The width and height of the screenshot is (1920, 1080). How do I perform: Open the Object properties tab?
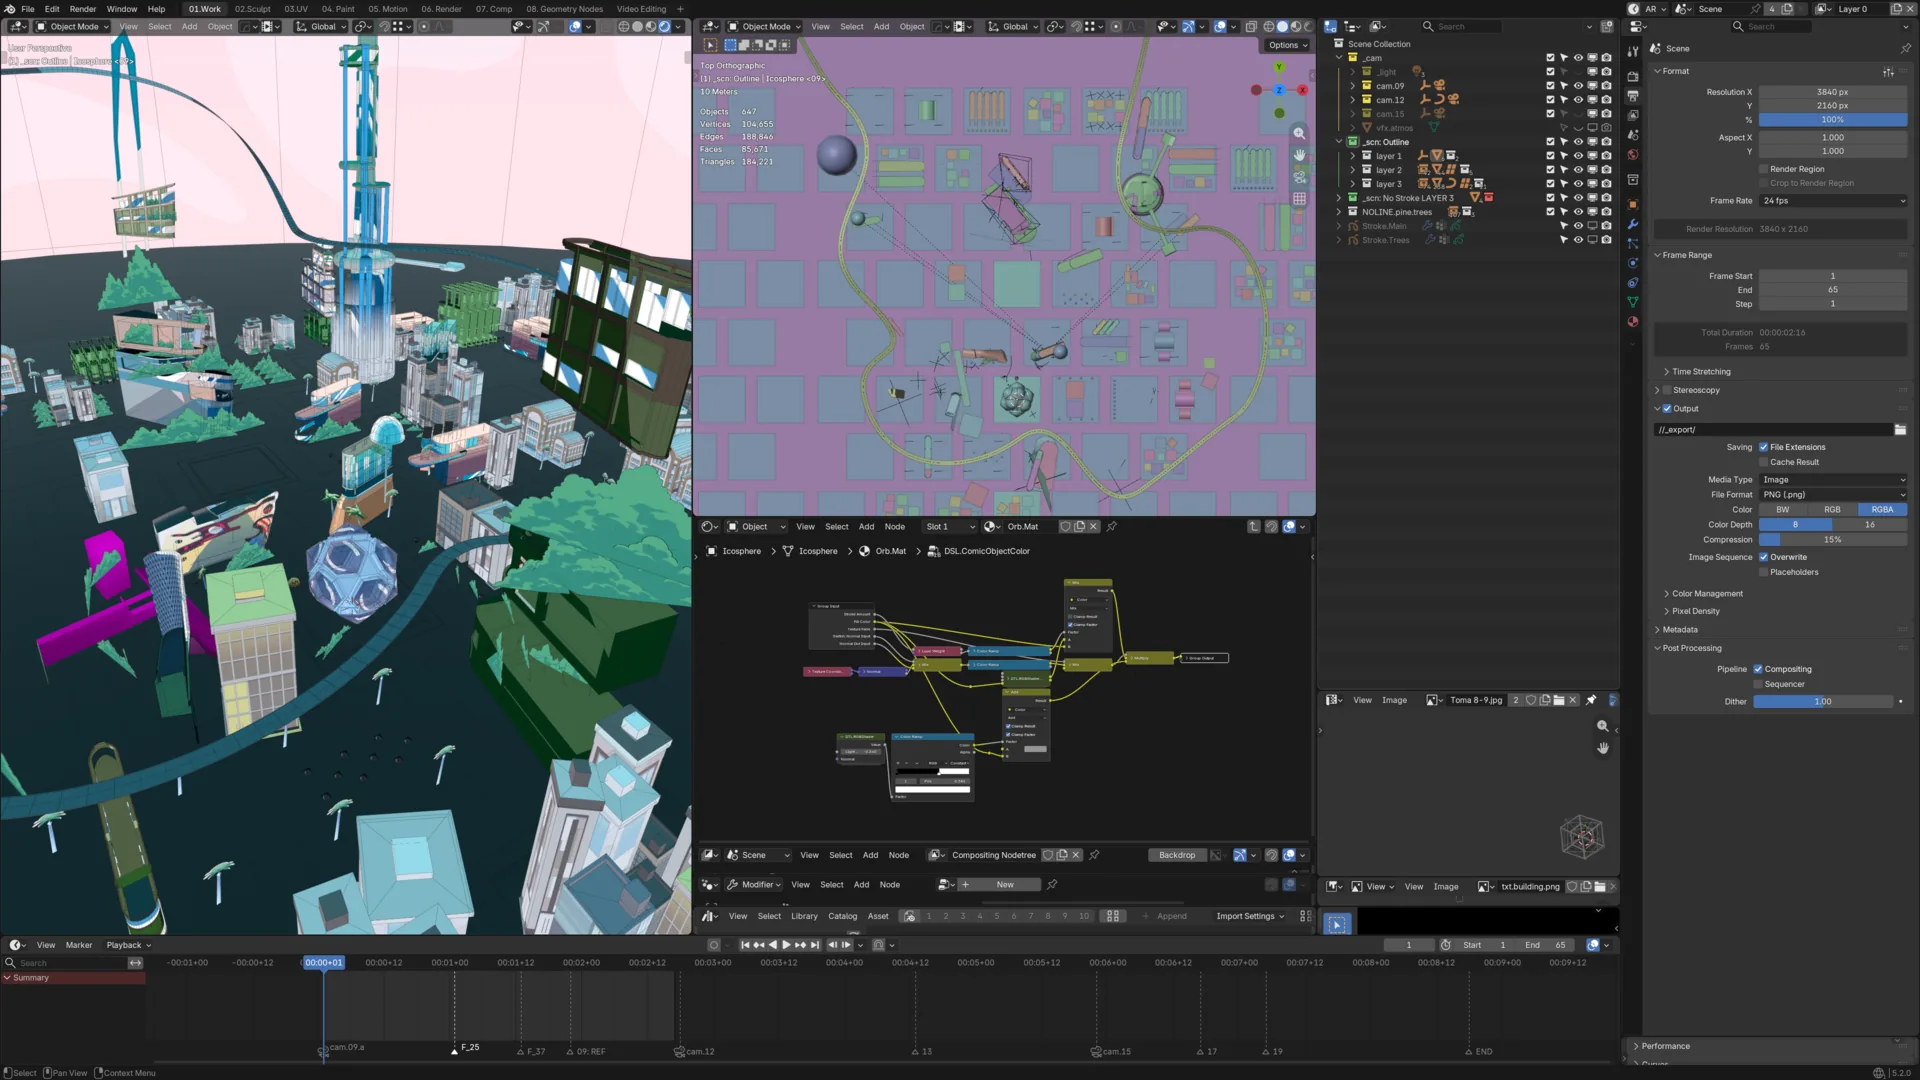1633,204
